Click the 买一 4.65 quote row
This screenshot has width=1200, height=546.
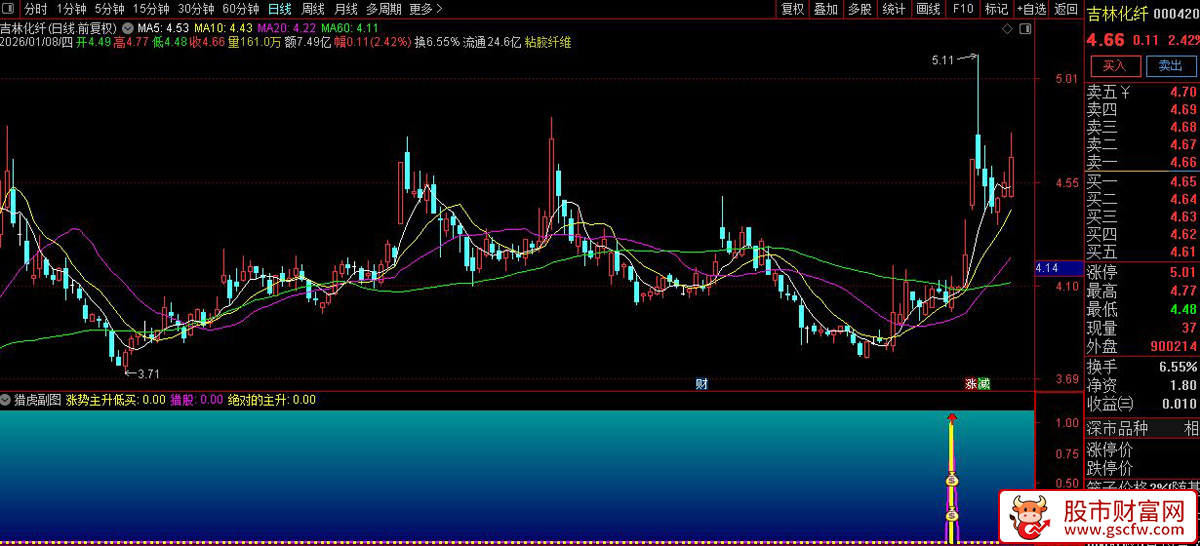(1142, 182)
